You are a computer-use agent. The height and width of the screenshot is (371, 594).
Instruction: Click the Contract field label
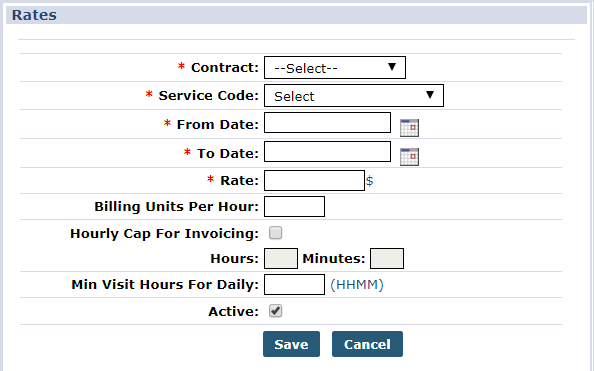pyautogui.click(x=225, y=67)
